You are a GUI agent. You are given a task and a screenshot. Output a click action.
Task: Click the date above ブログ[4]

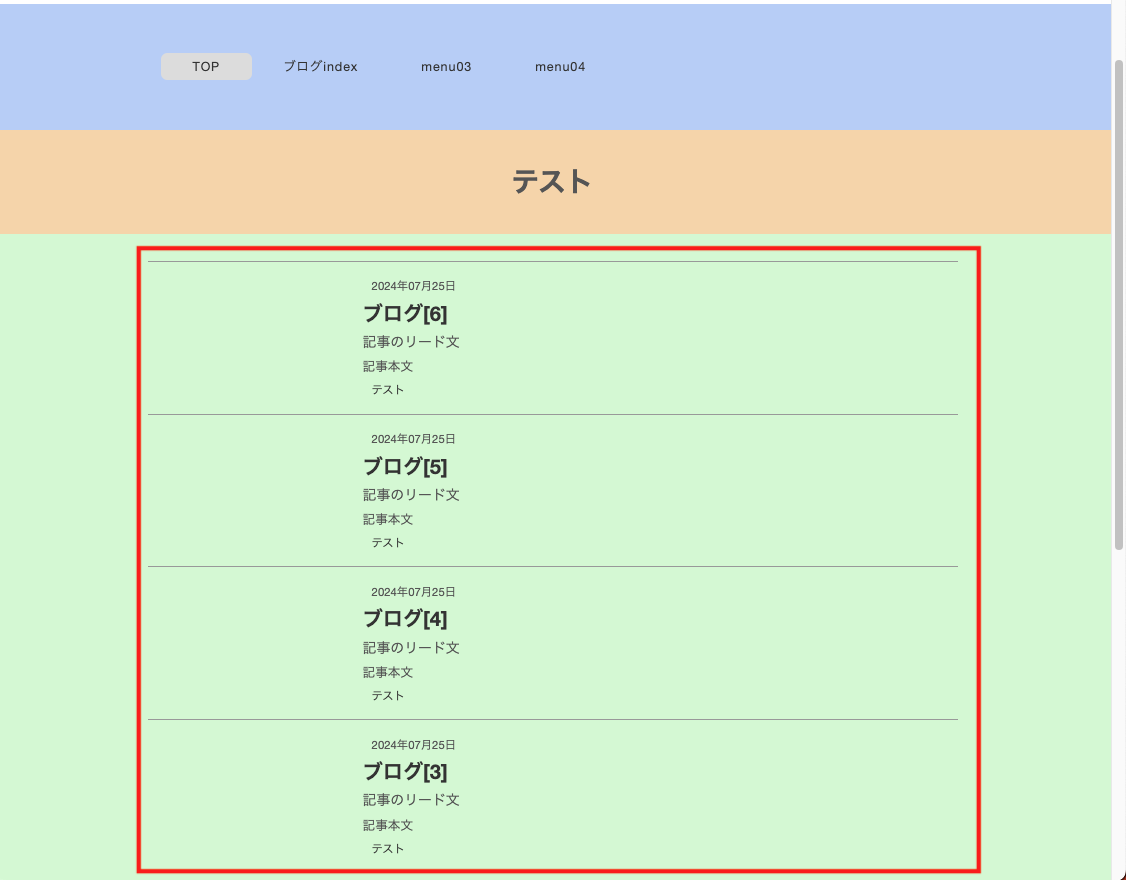click(413, 592)
